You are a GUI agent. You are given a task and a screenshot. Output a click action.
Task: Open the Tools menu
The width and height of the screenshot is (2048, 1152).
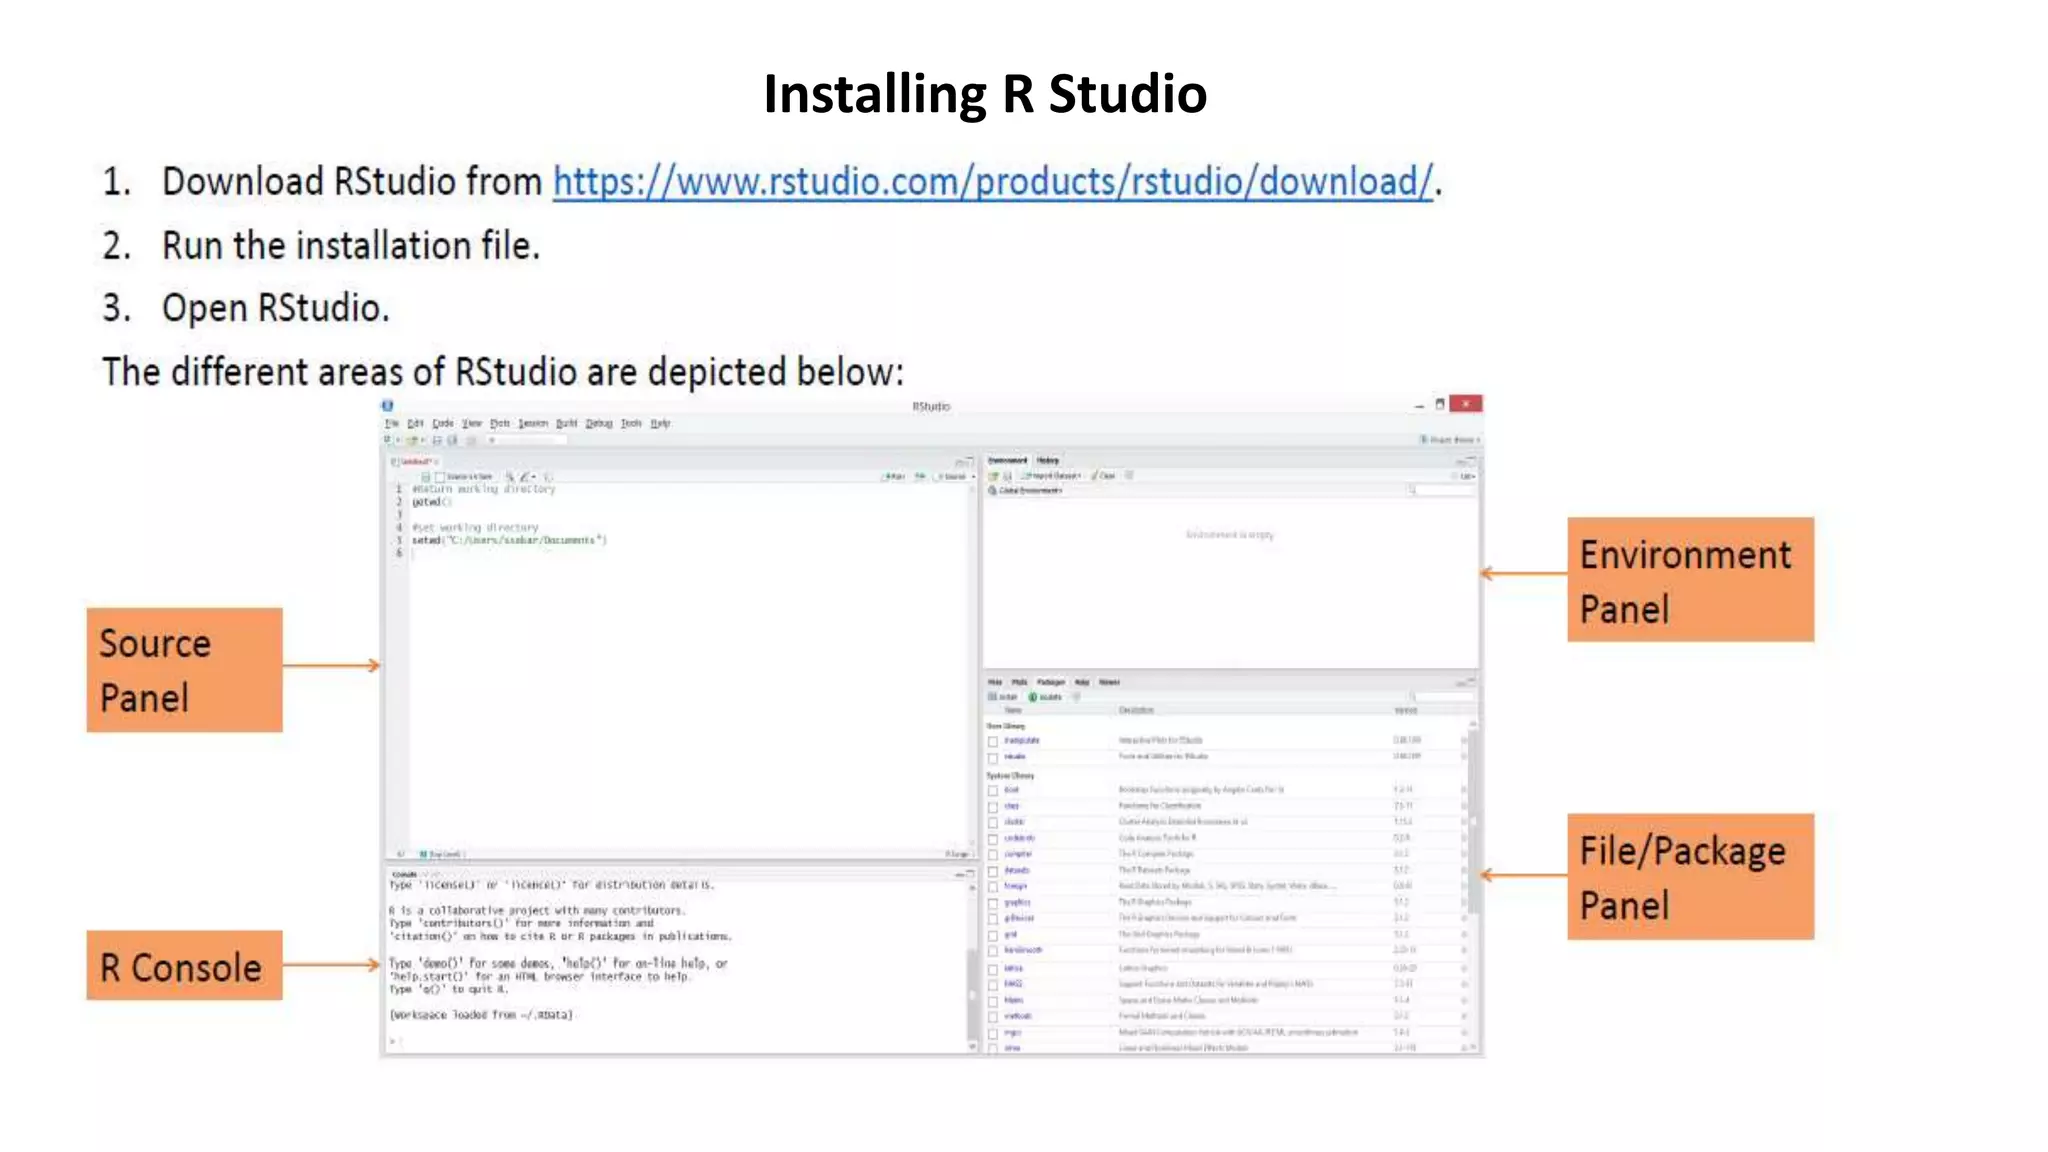[x=631, y=423]
